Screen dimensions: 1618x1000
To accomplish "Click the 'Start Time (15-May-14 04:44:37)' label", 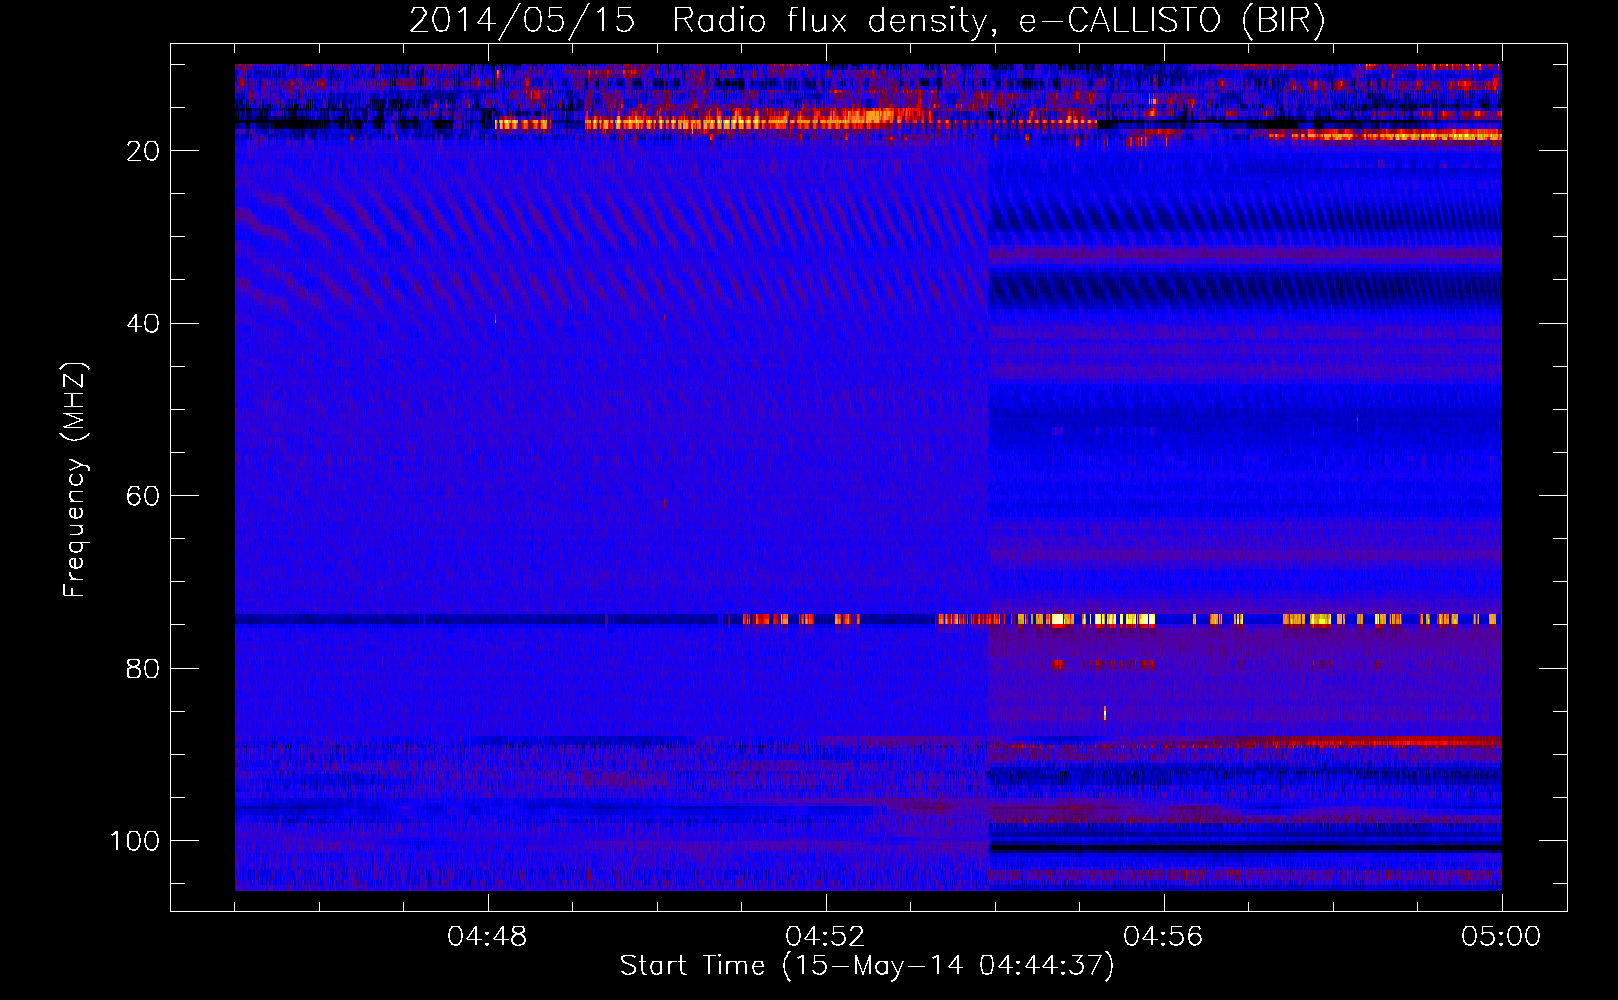I will (x=867, y=966).
